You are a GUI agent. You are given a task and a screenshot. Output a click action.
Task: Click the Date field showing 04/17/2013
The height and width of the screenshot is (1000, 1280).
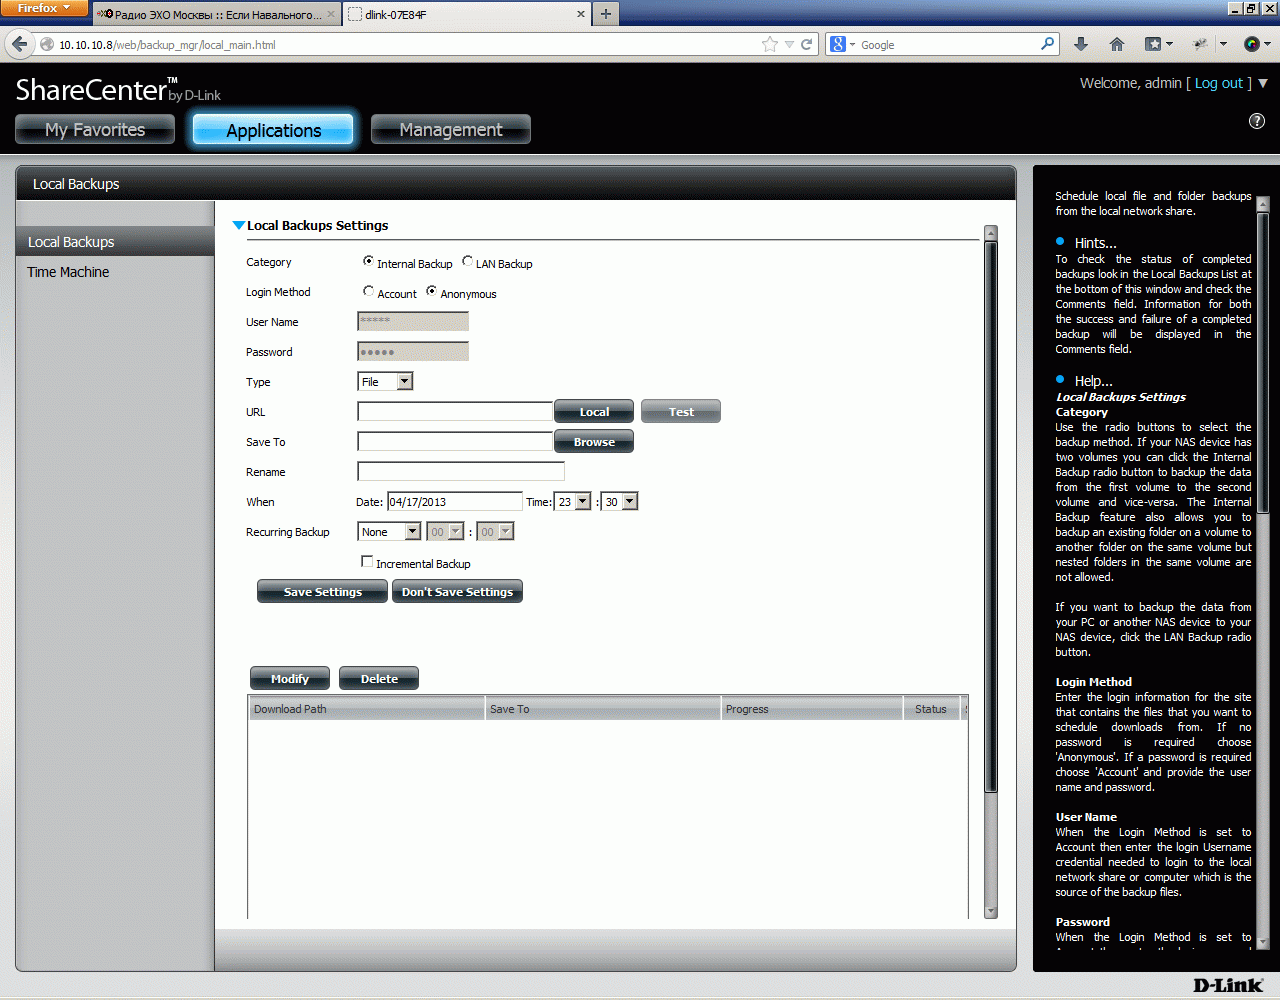pos(455,501)
